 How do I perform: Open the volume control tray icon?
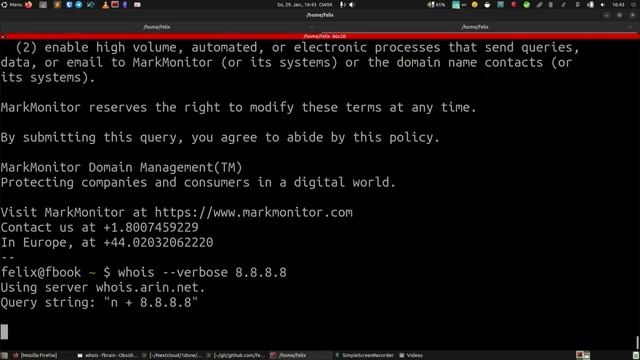603,4
